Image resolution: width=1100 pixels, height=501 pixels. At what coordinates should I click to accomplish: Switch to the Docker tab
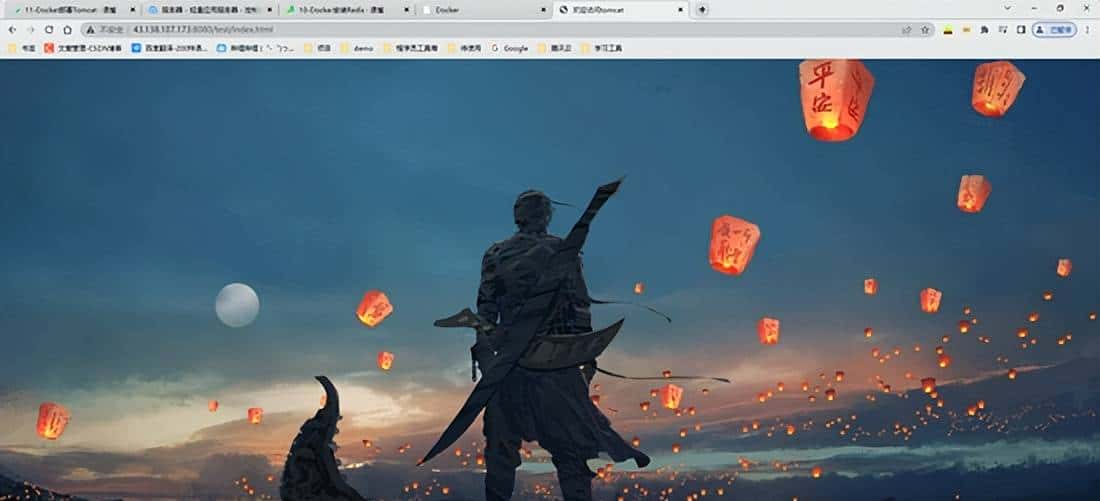[483, 10]
